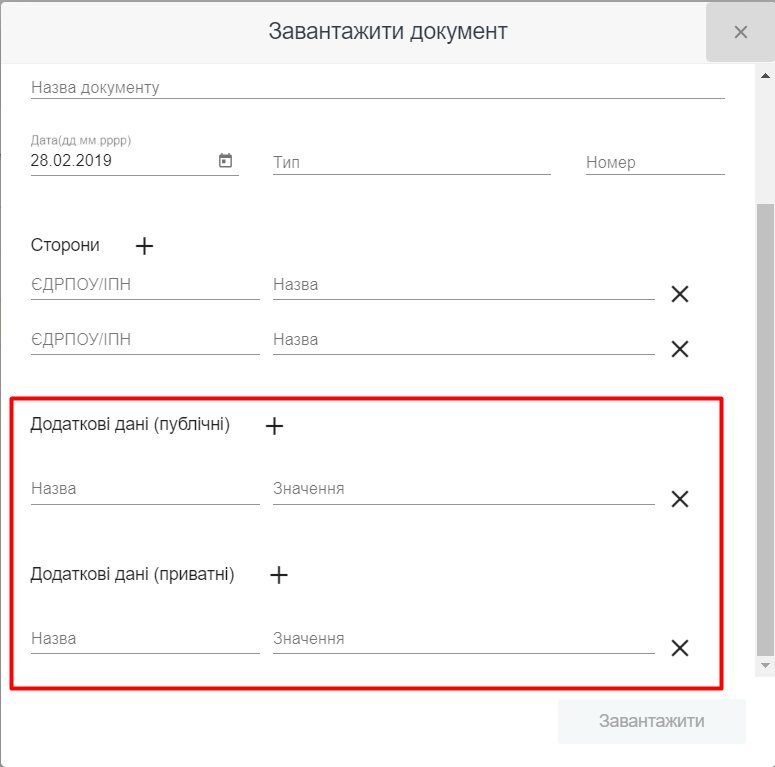
Task: Delete the private additional data row
Action: point(680,648)
